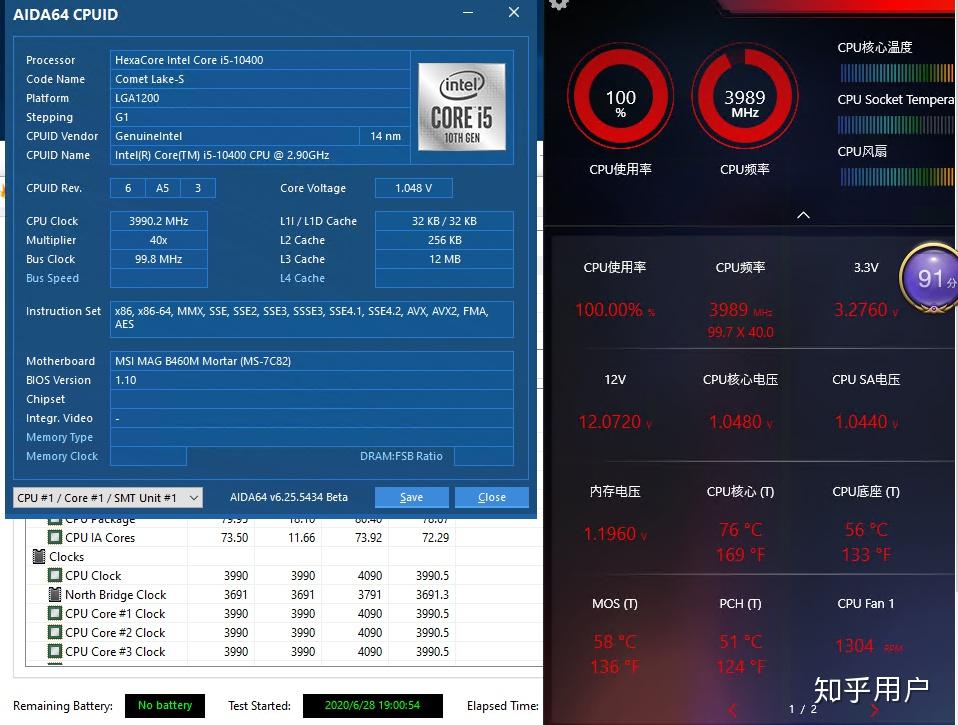This screenshot has height=725, width=958.
Task: Collapse the Clocks tree group
Action: pos(40,556)
